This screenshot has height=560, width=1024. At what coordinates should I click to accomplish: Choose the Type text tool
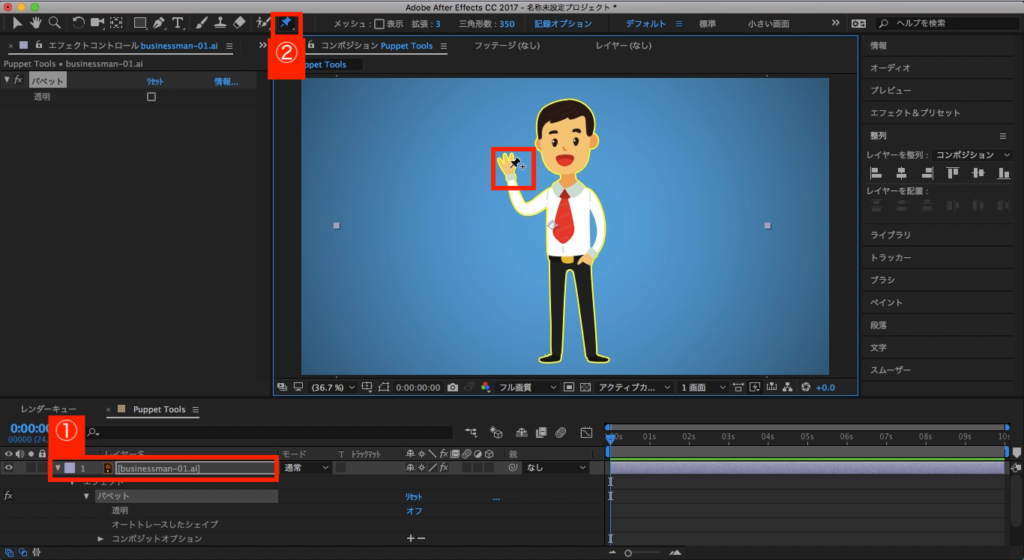coord(178,22)
